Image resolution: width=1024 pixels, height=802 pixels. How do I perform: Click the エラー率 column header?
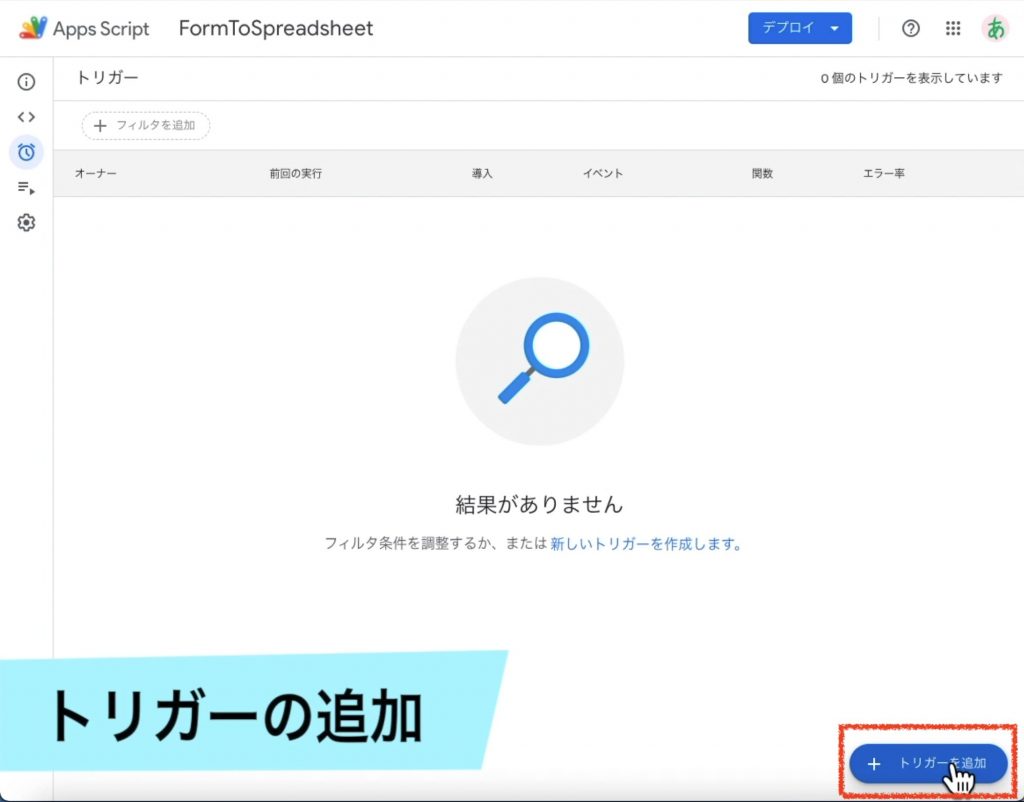pos(884,173)
